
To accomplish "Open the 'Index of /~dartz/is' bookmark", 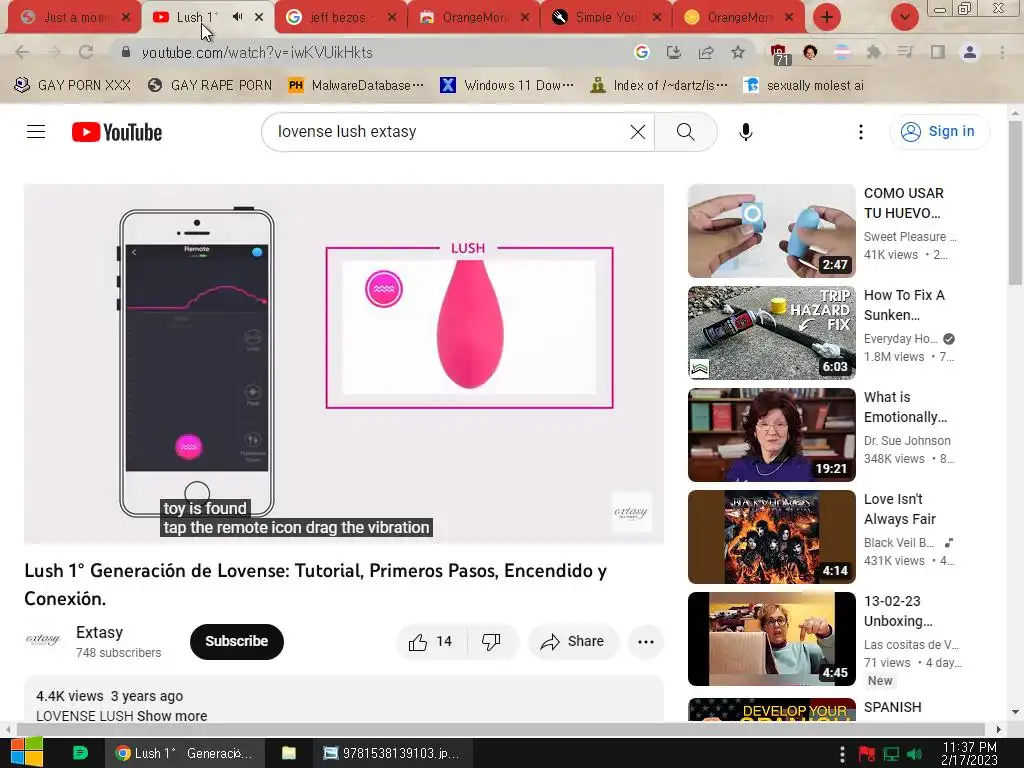I will (x=659, y=86).
